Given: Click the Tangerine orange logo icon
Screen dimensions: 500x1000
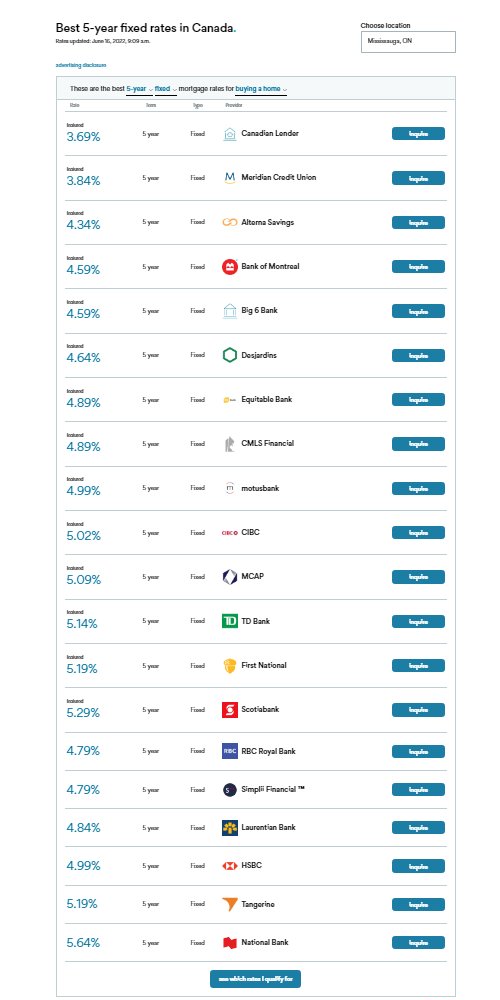Looking at the screenshot, I should 230,904.
